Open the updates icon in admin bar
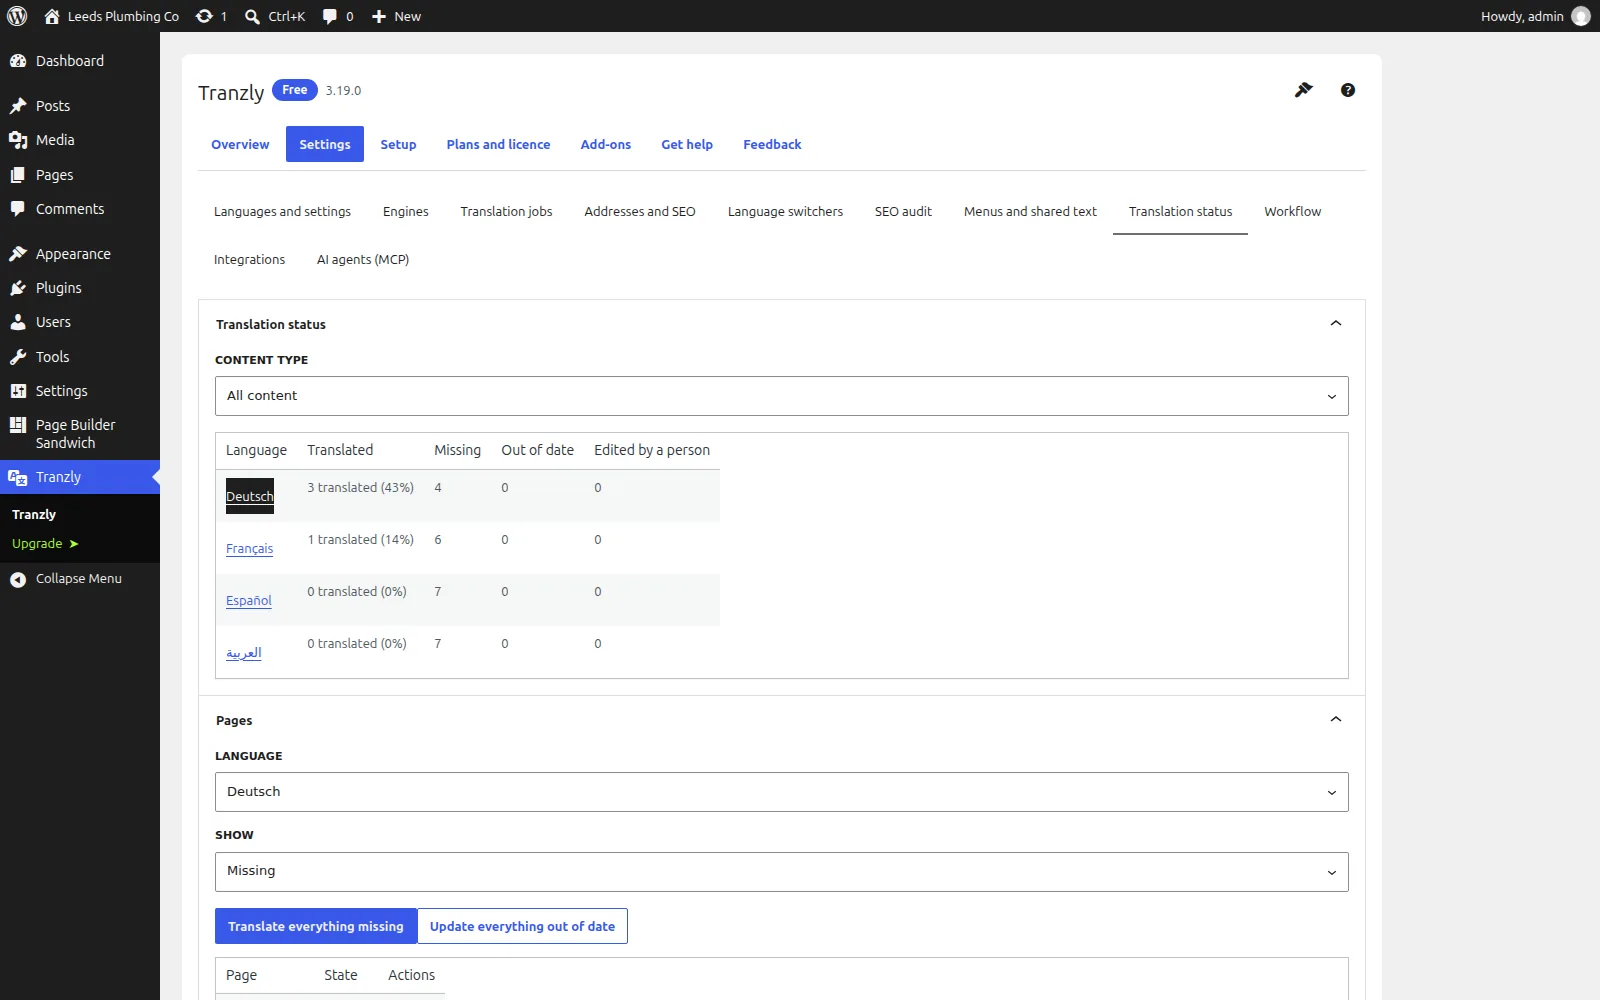Screen dimensions: 1600x1000 click(204, 16)
